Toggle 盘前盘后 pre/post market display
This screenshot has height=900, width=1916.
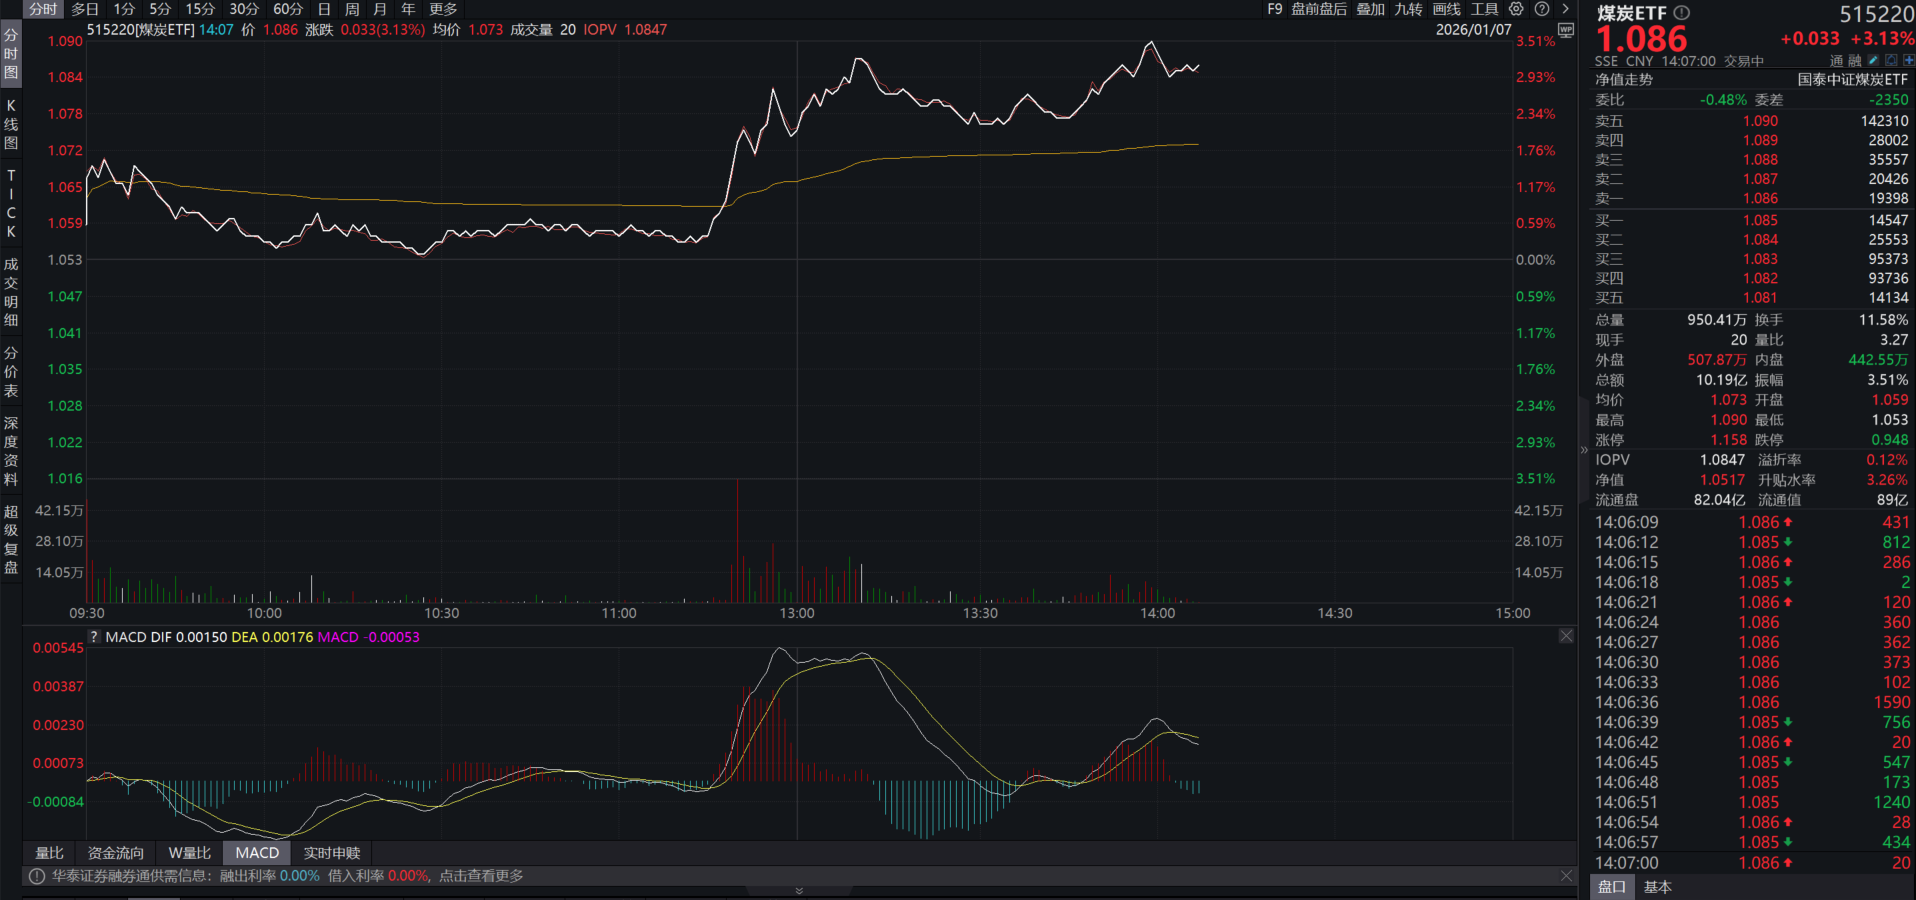pyautogui.click(x=1319, y=9)
